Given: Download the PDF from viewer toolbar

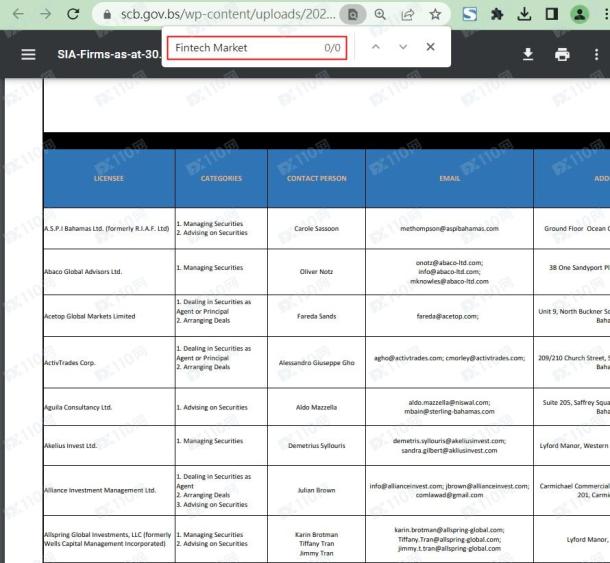Looking at the screenshot, I should coord(528,54).
